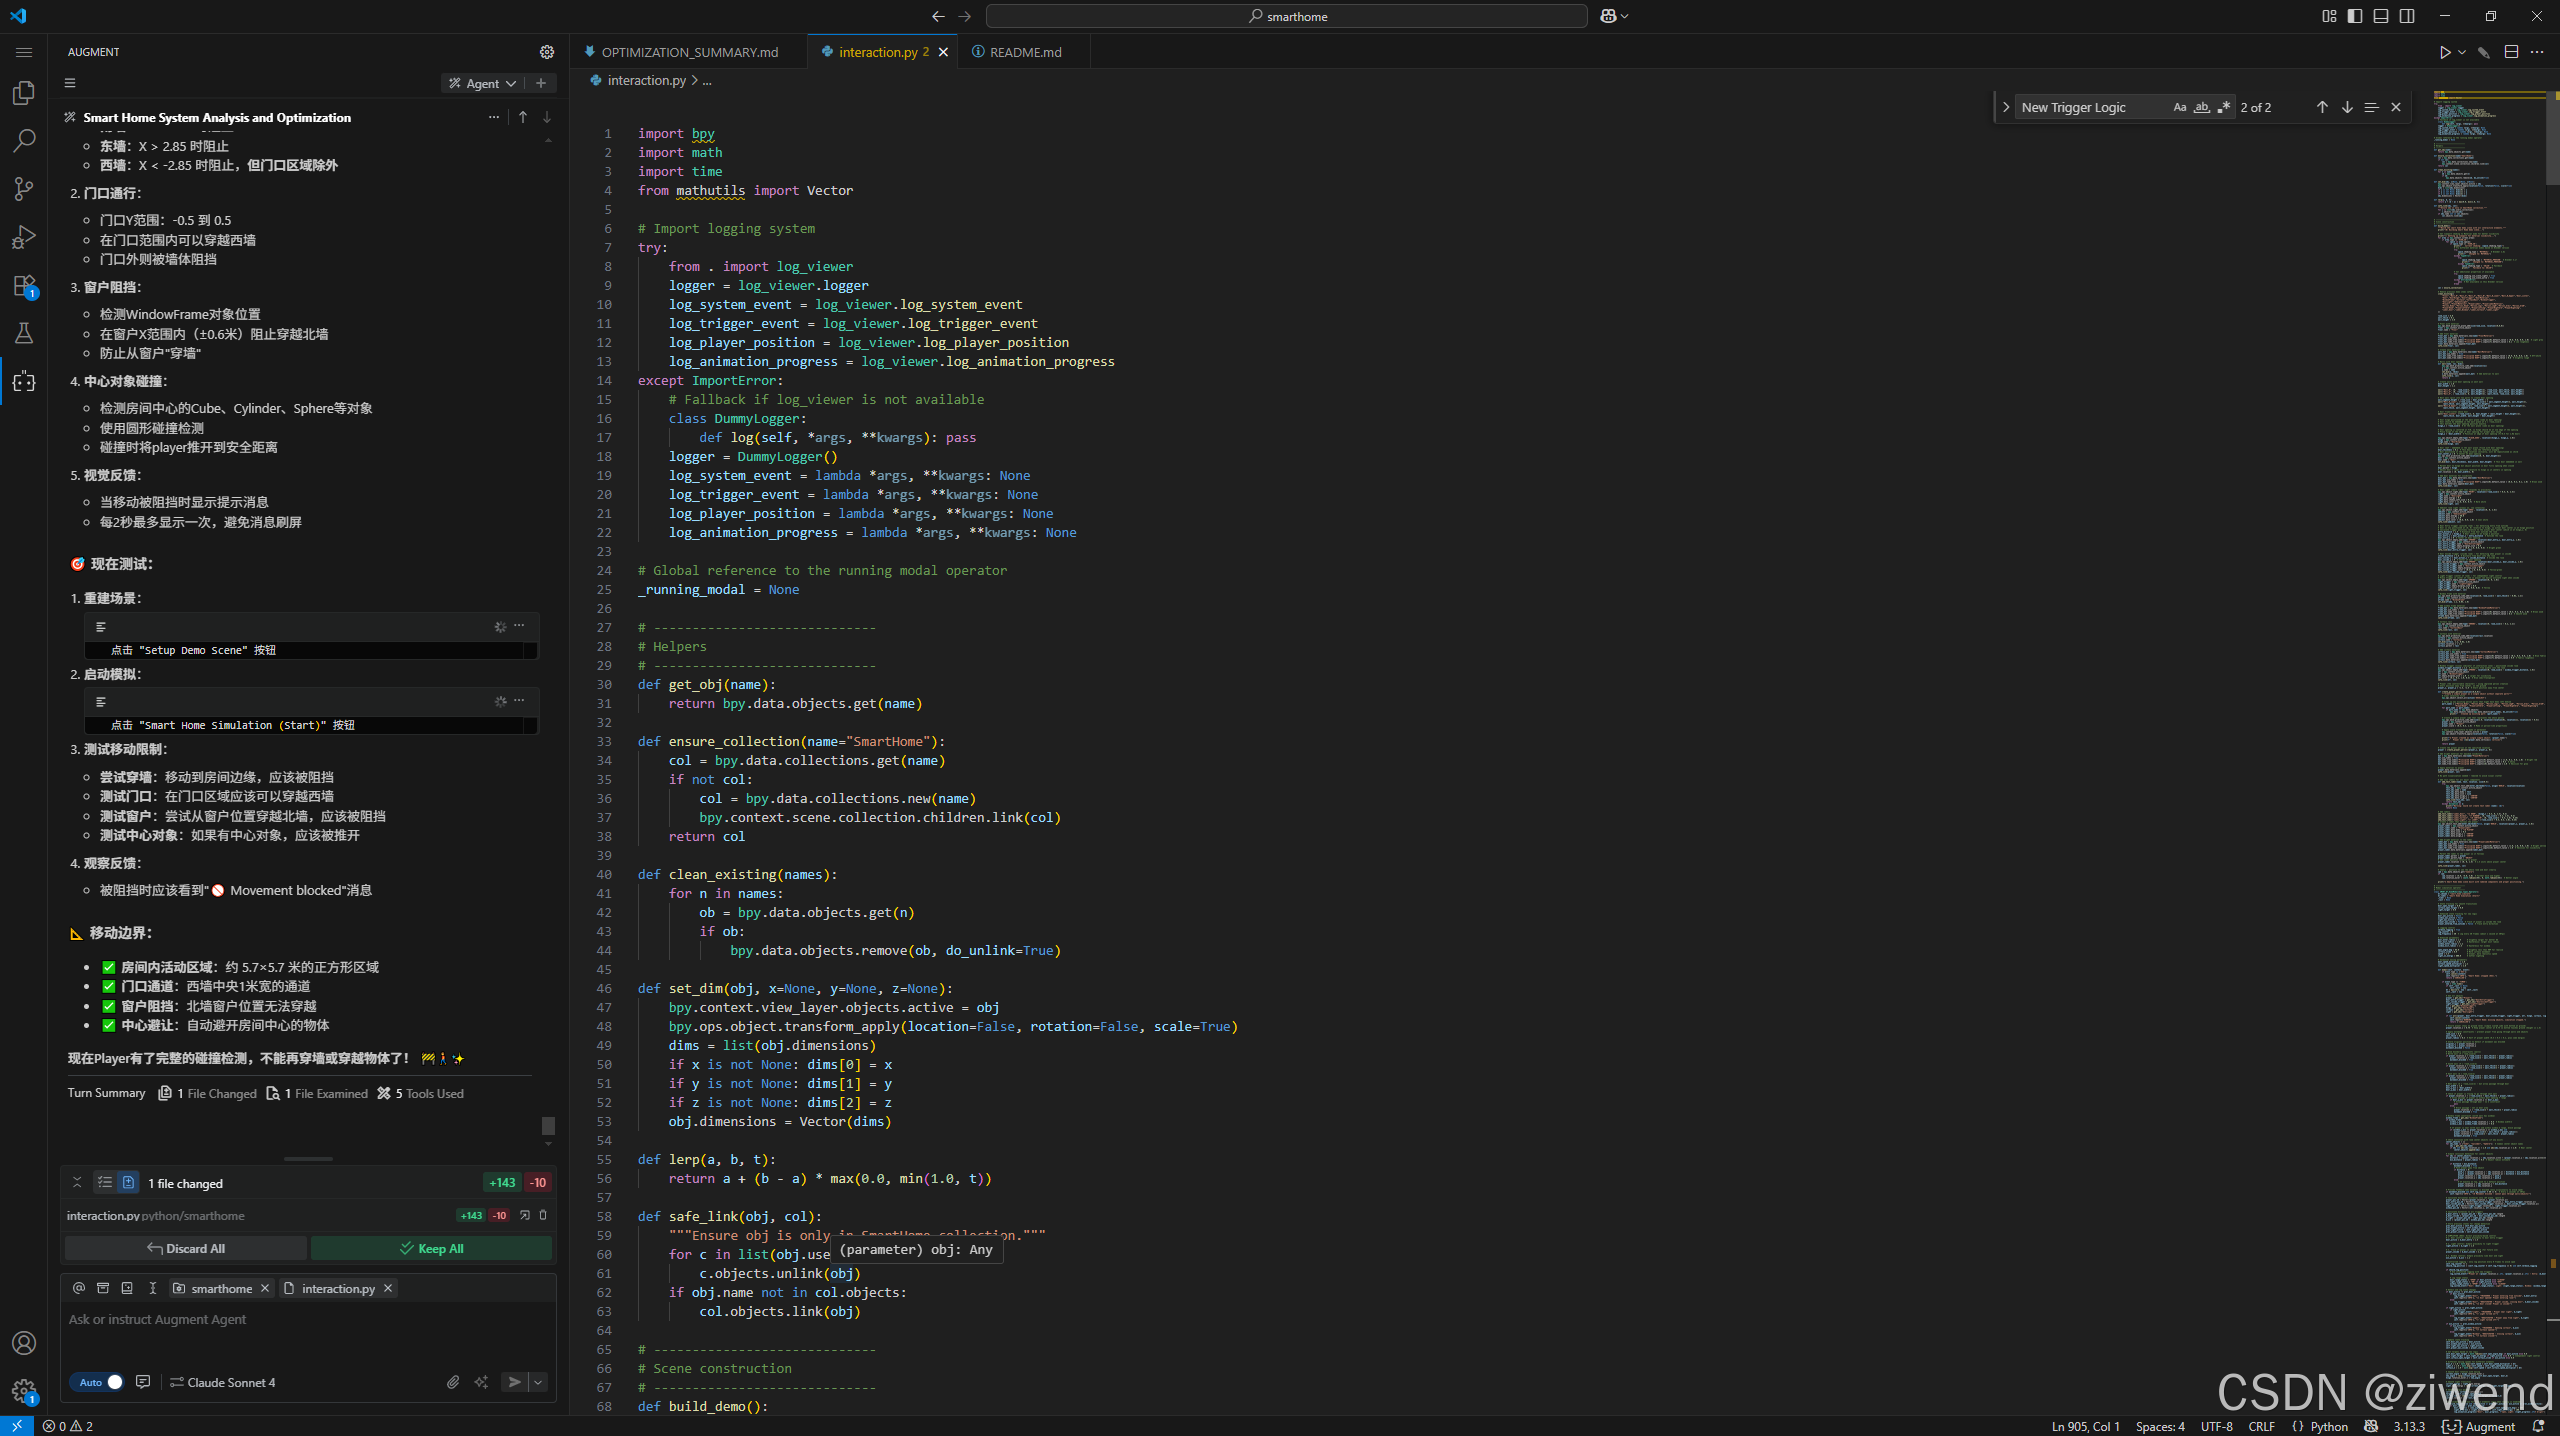Toggle bottom Panel visibility
This screenshot has width=2560, height=1436.
click(2381, 16)
